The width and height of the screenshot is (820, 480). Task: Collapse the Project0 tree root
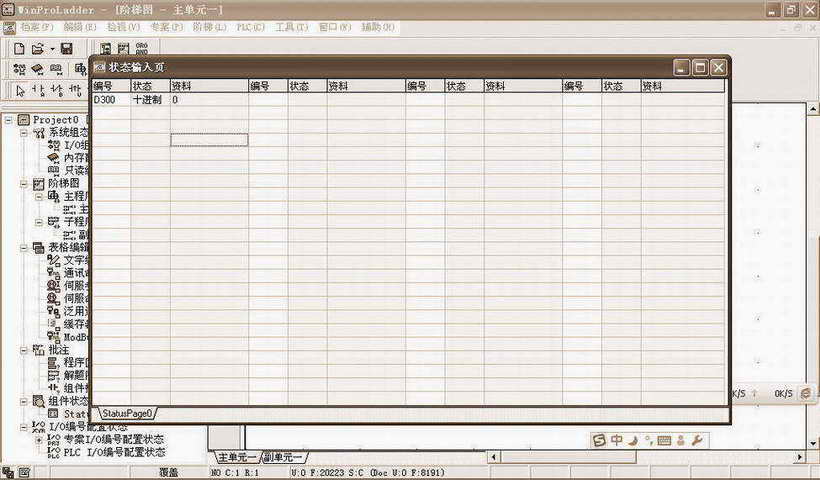click(10, 120)
